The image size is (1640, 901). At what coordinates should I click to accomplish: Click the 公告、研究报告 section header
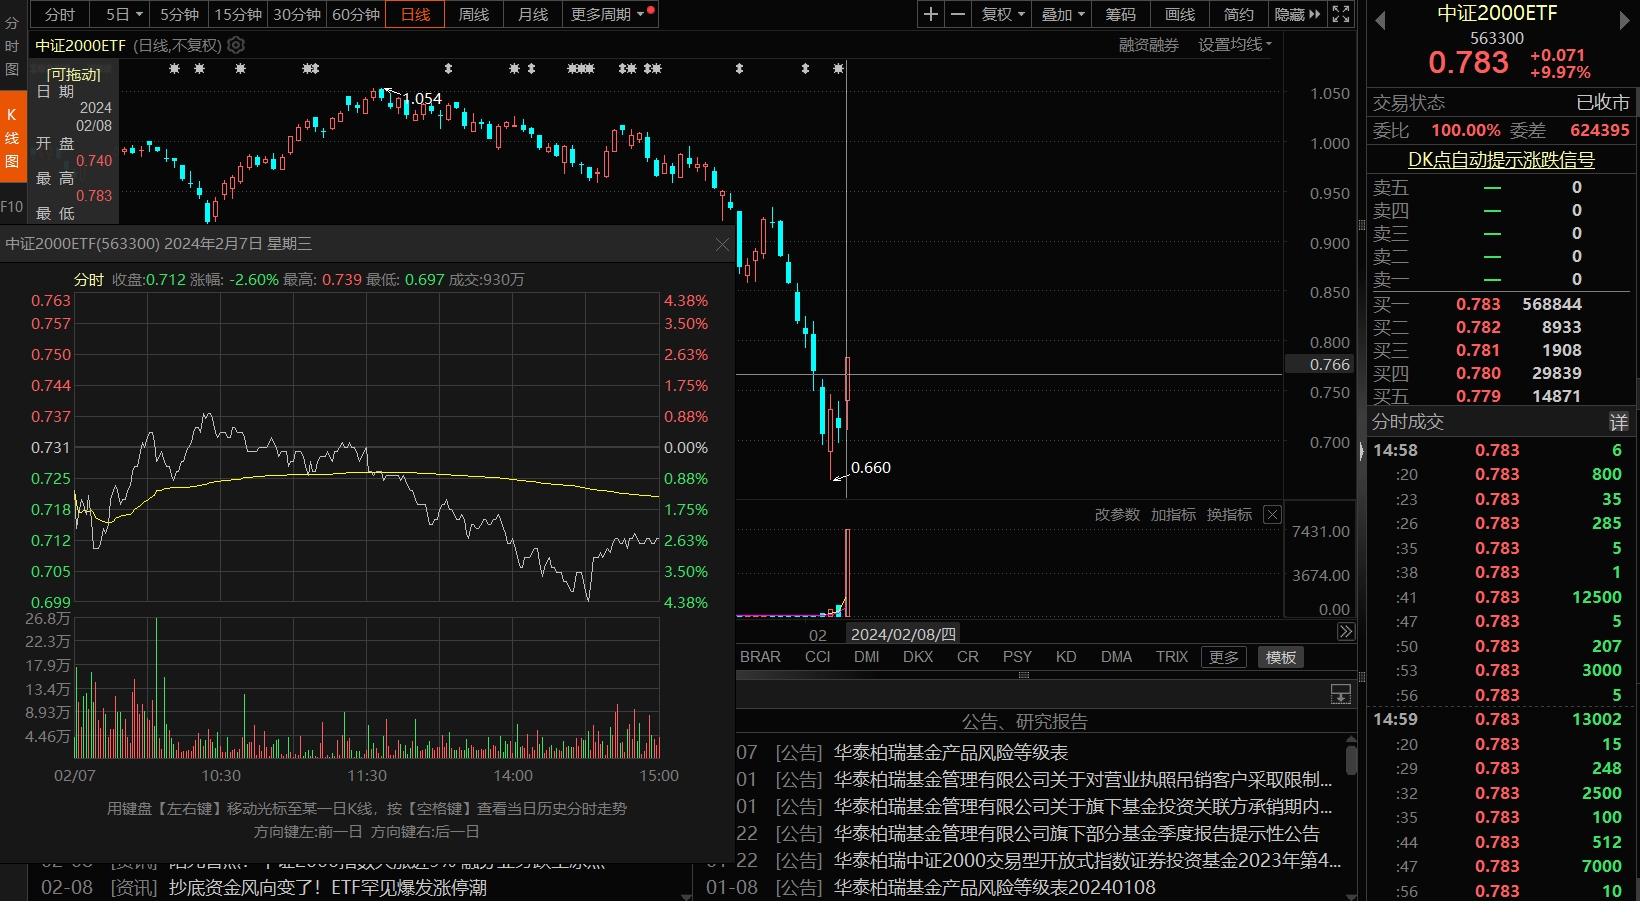(x=1025, y=721)
